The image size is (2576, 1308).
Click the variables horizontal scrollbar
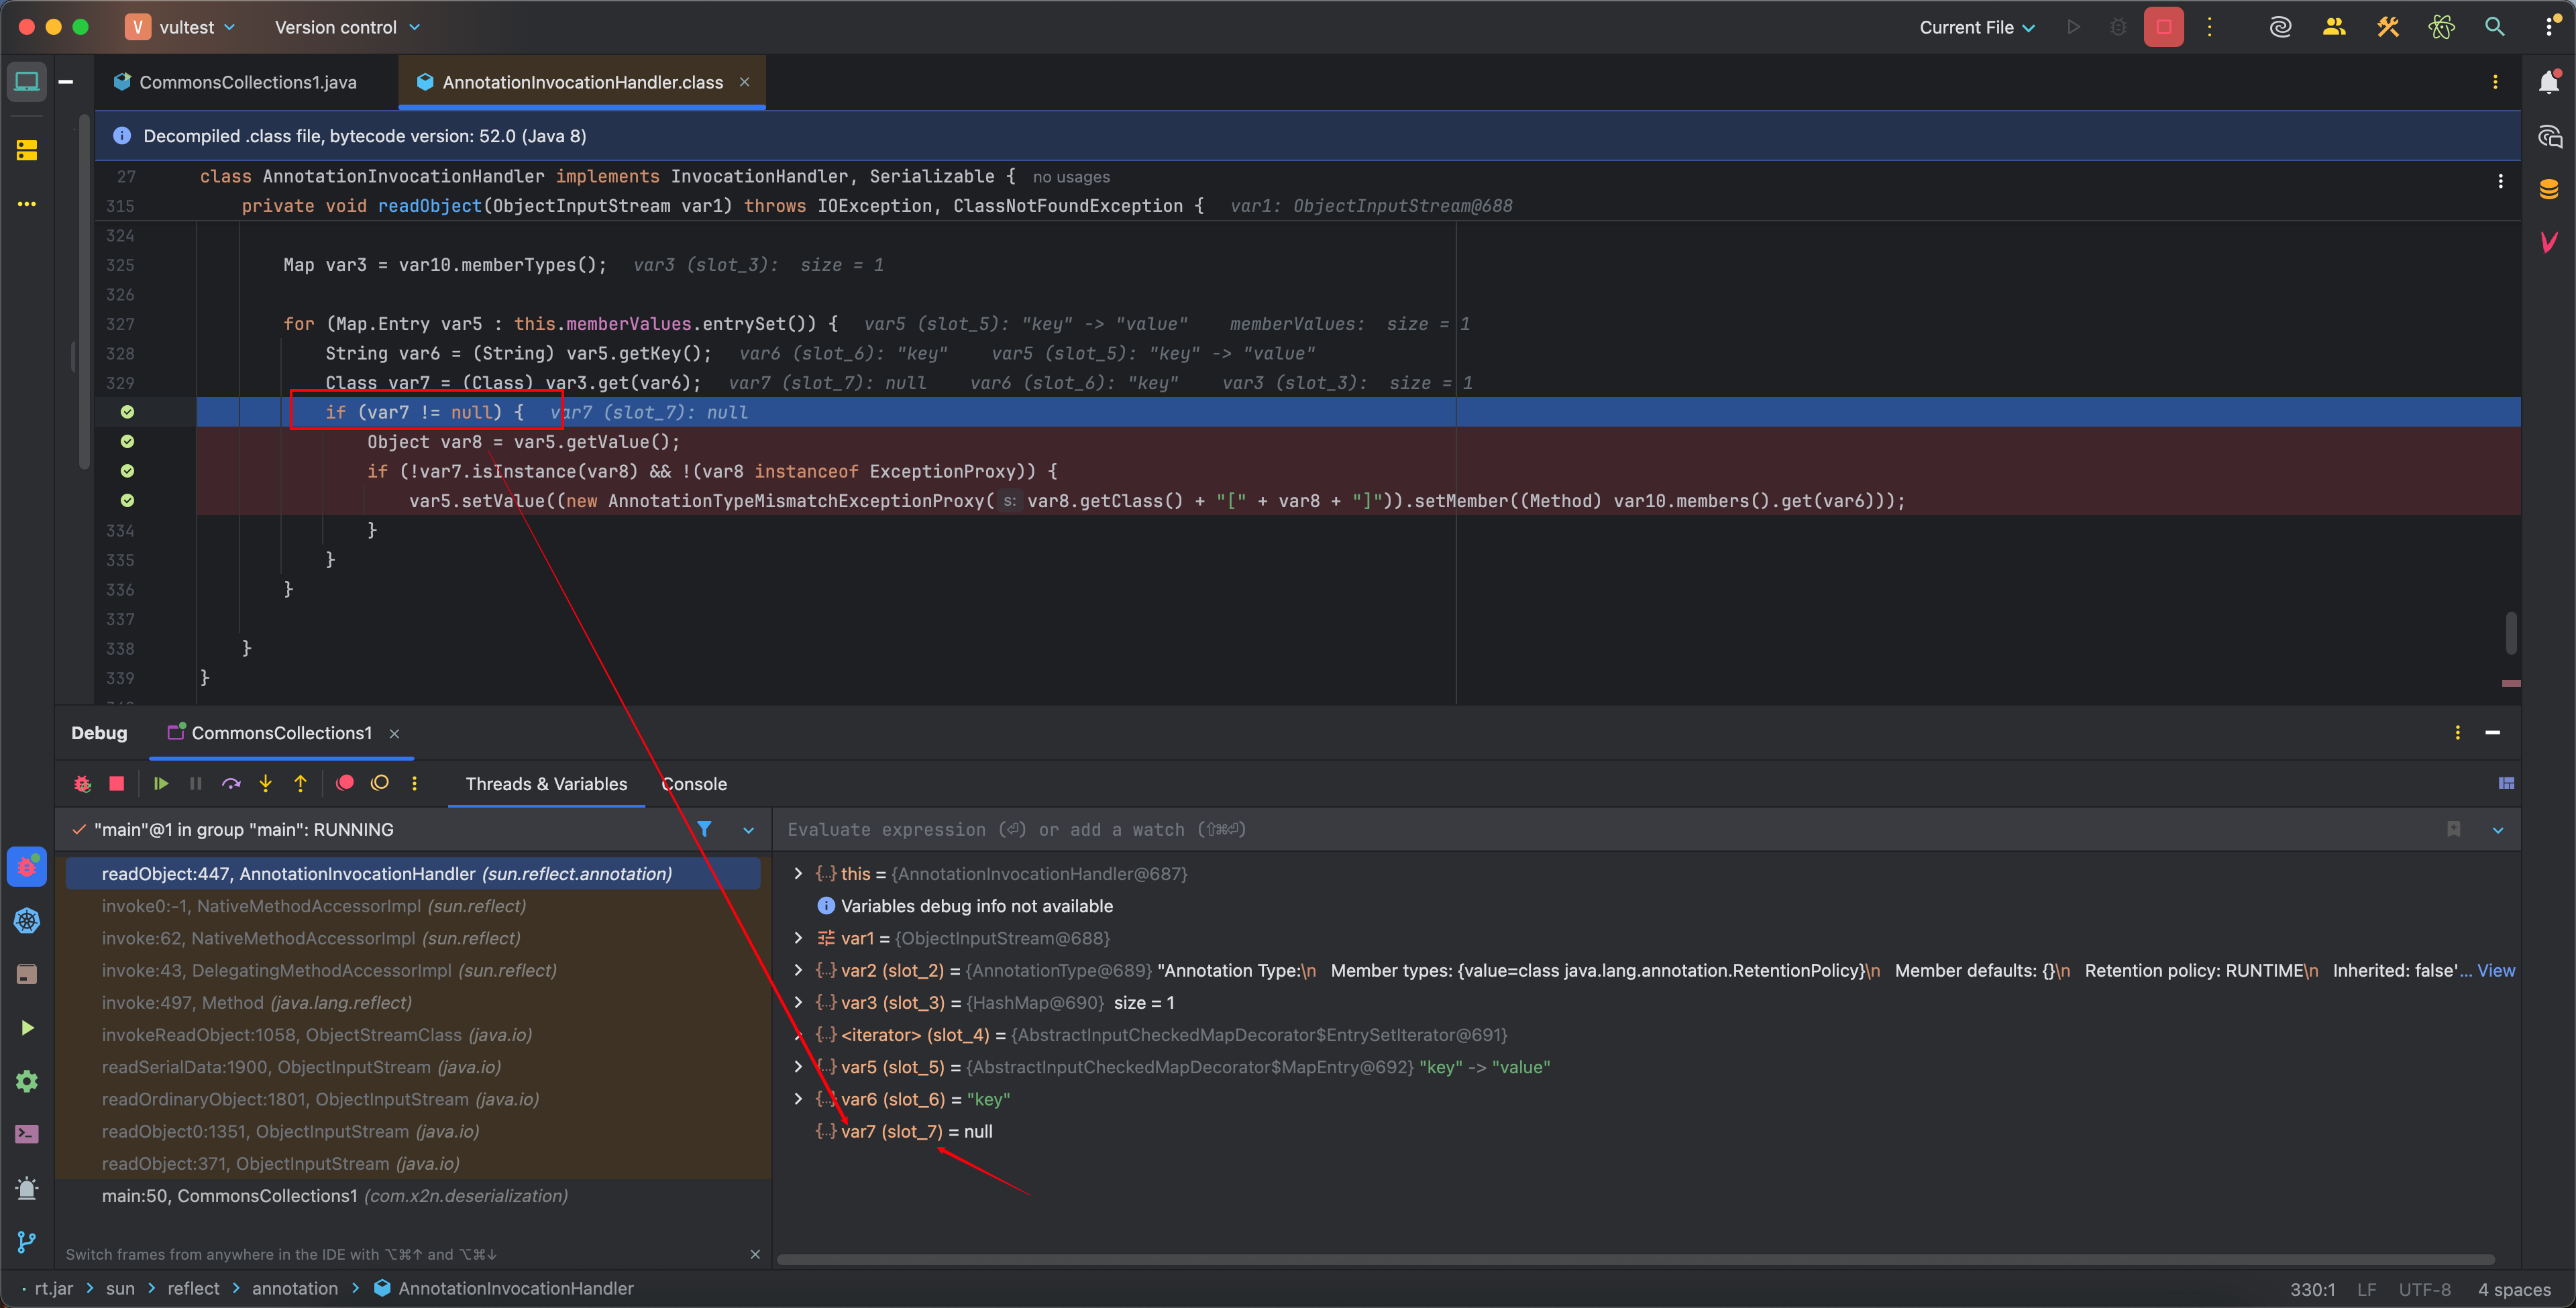click(1636, 1259)
